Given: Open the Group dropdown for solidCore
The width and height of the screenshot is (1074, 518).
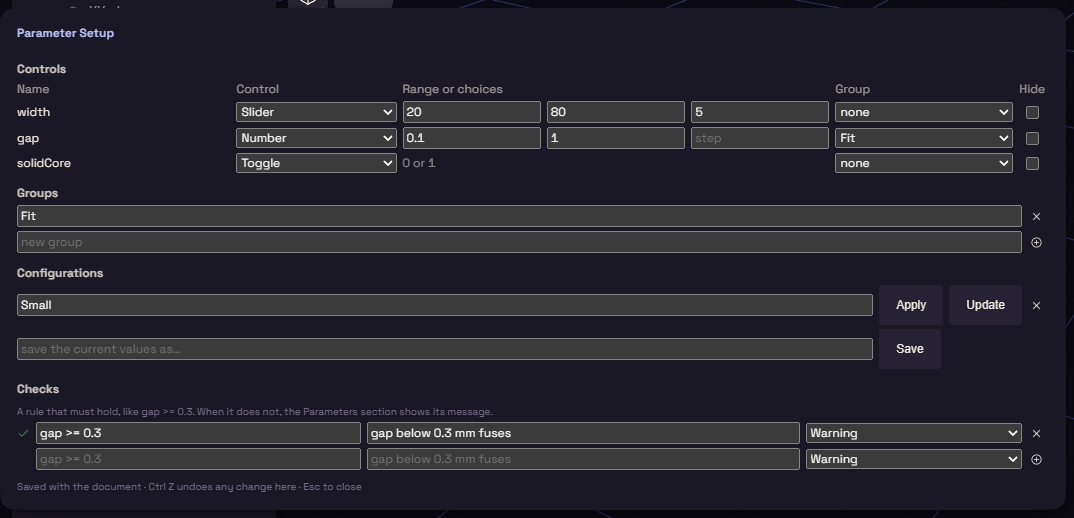Looking at the screenshot, I should click(923, 163).
